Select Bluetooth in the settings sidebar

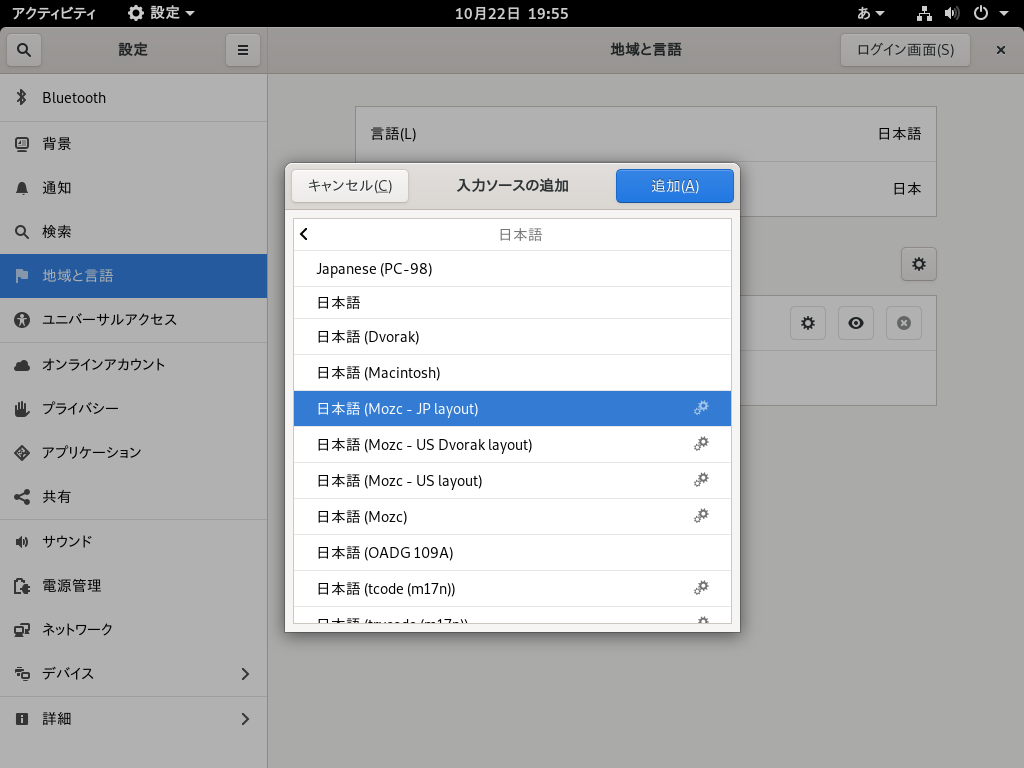(74, 98)
